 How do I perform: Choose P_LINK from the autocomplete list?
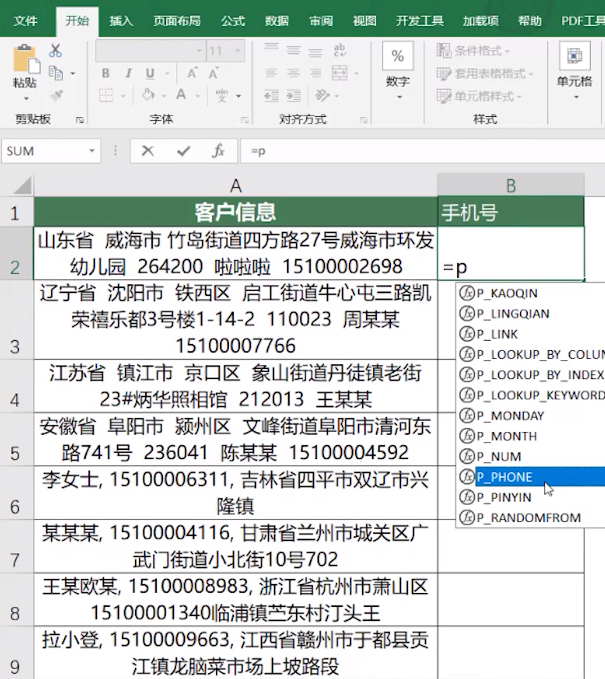click(531, 334)
